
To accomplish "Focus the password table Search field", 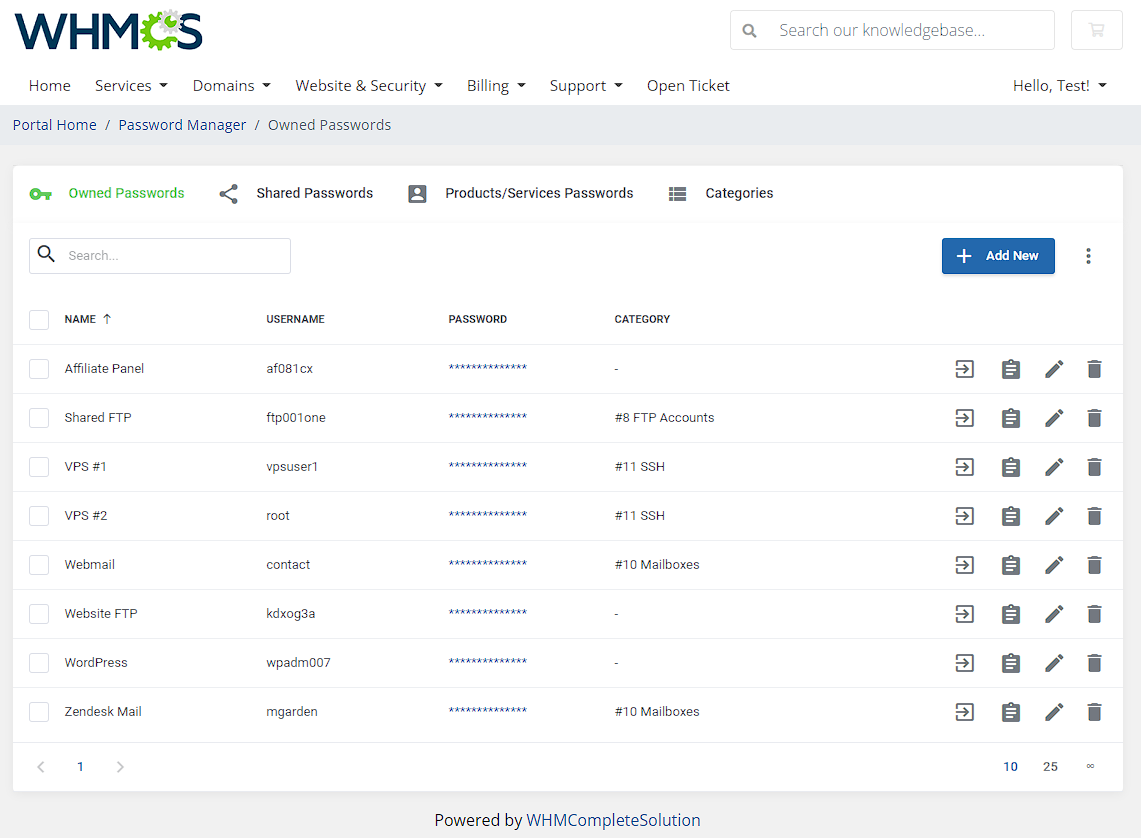I will (x=160, y=256).
